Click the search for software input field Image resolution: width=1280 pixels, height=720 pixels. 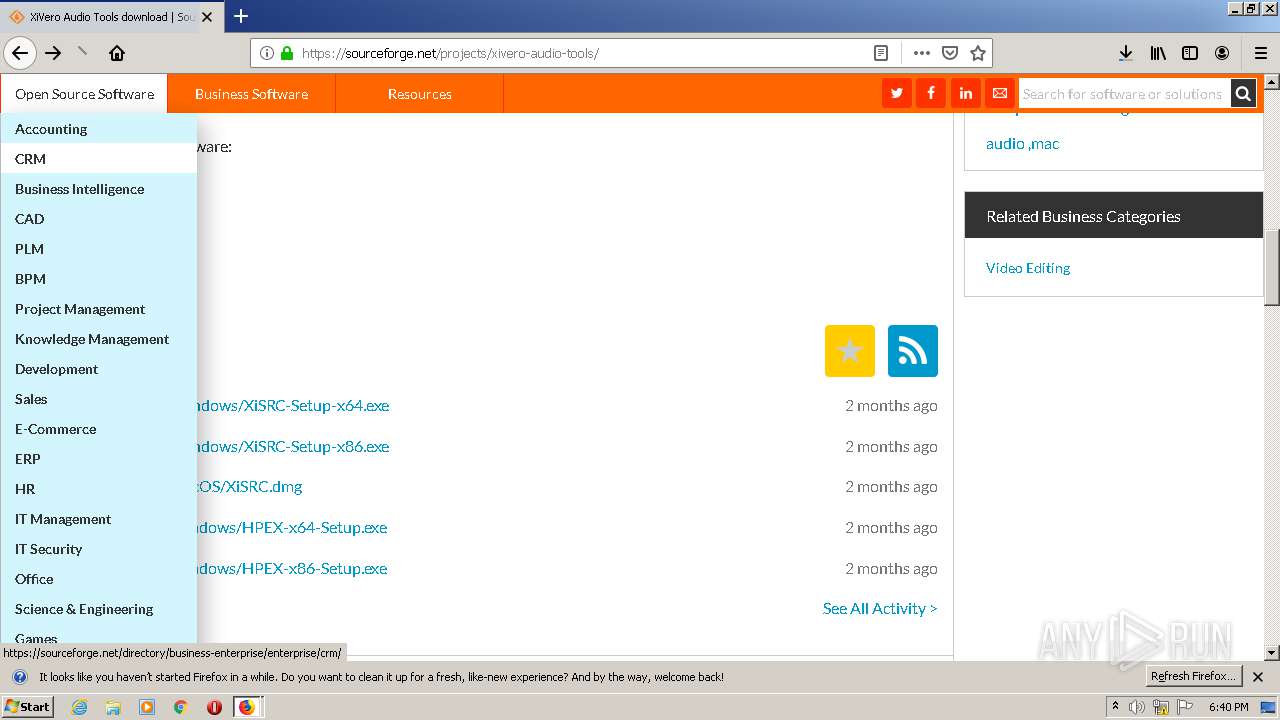point(1124,94)
